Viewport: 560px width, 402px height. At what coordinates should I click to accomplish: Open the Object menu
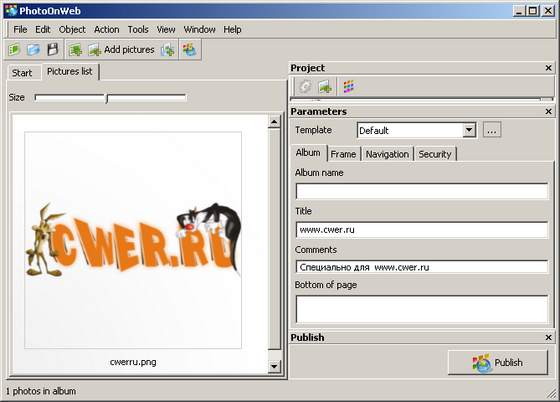72,29
